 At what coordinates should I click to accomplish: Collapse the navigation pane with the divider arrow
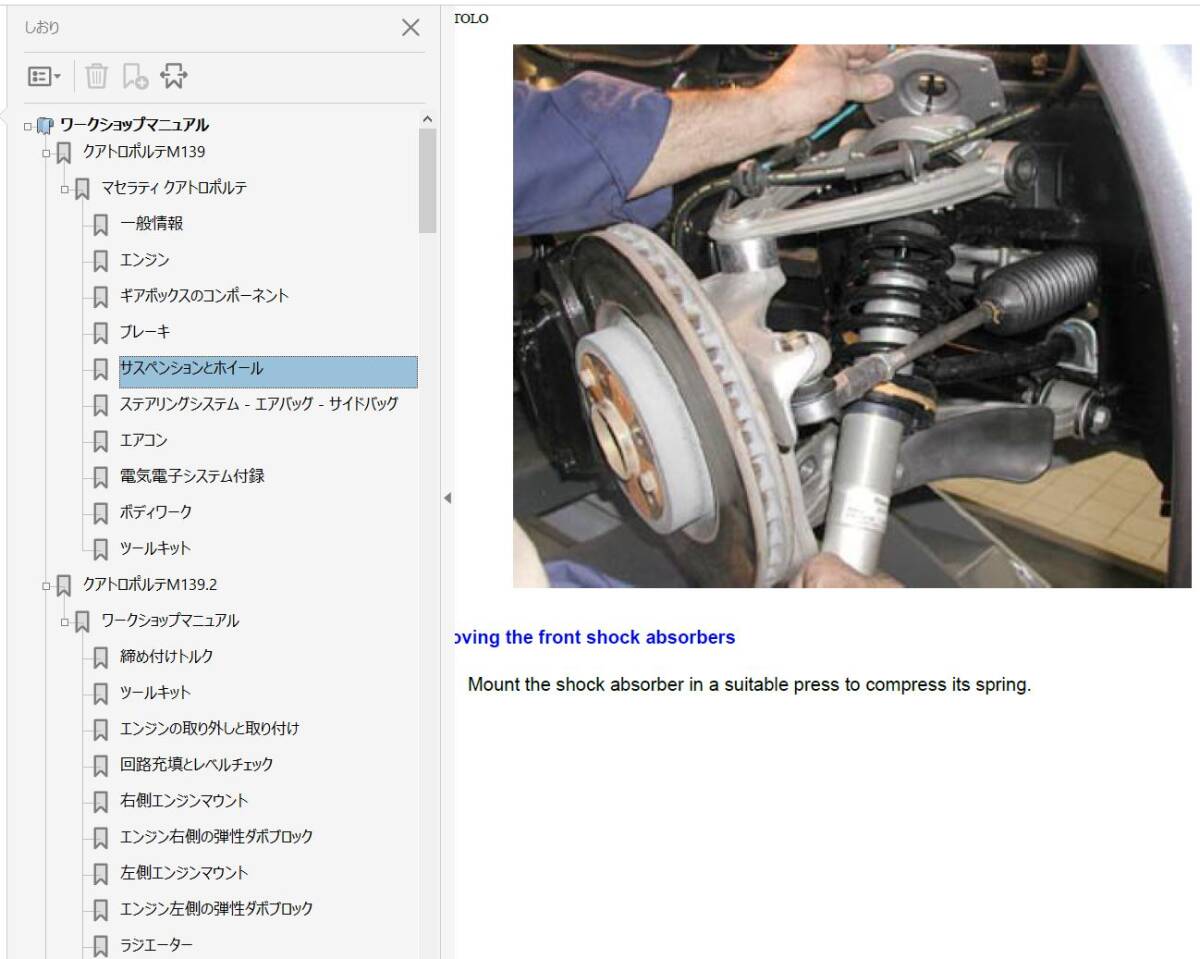(447, 497)
